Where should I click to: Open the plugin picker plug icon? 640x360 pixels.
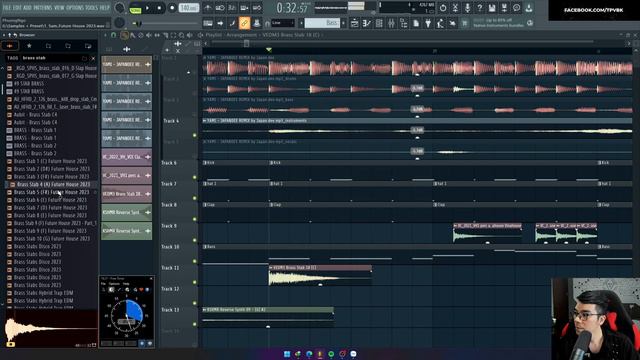click(x=428, y=23)
